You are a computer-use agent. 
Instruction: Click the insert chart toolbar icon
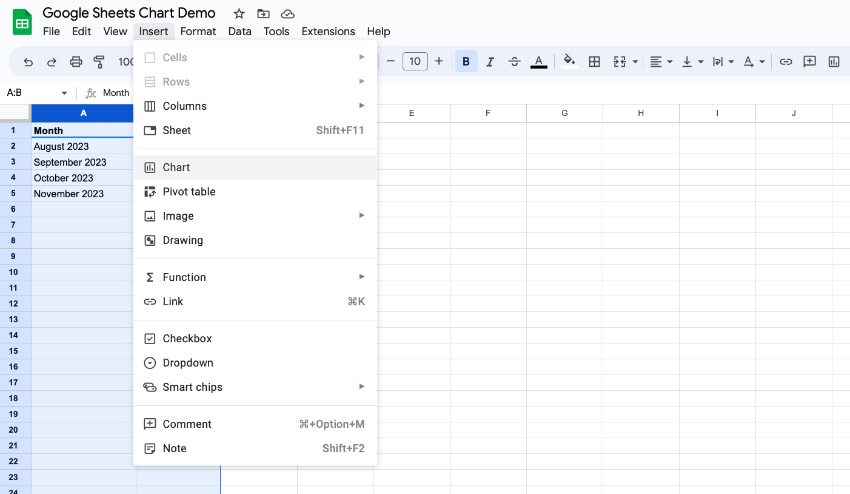[x=834, y=62]
